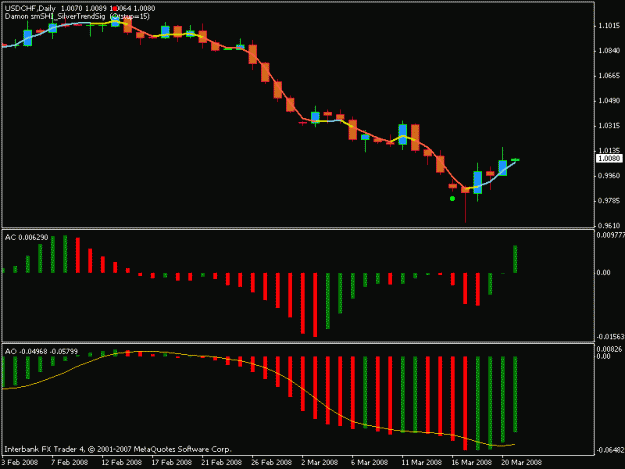Click the 0.9785 price scale label
Image resolution: width=625 pixels, height=469 pixels.
point(609,201)
